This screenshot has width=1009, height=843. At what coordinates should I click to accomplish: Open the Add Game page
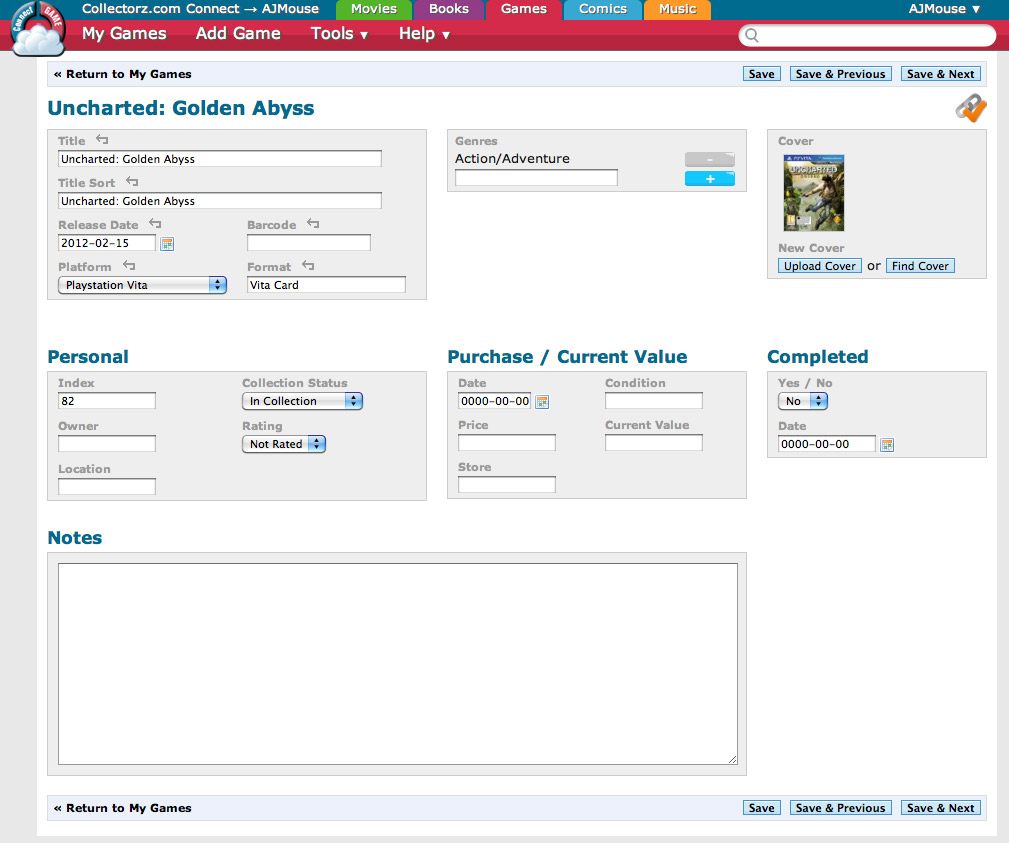238,33
